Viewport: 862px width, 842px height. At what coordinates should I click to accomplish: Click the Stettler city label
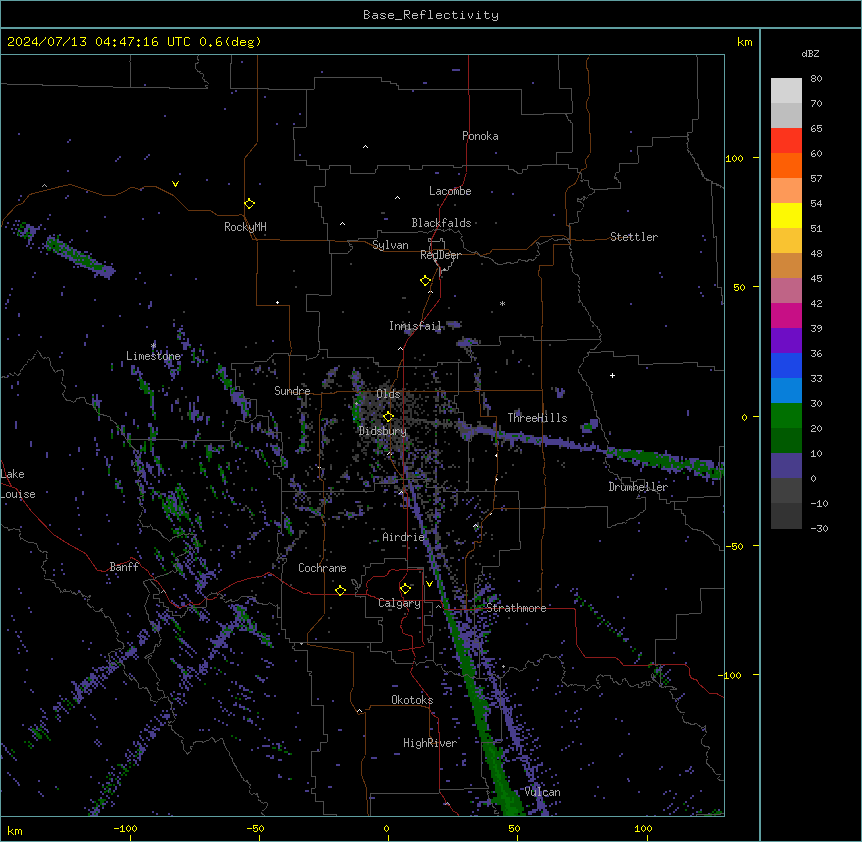coord(634,237)
